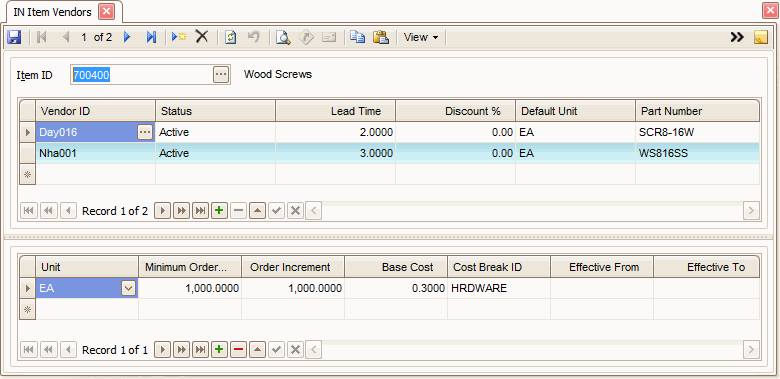The width and height of the screenshot is (780, 379).
Task: Close the IN Item Vendors tab
Action: click(x=106, y=11)
